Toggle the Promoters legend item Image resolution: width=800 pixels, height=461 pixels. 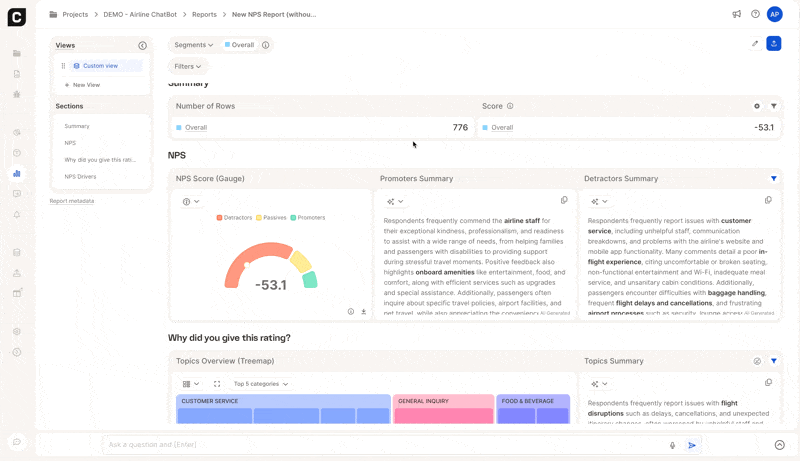(x=308, y=217)
